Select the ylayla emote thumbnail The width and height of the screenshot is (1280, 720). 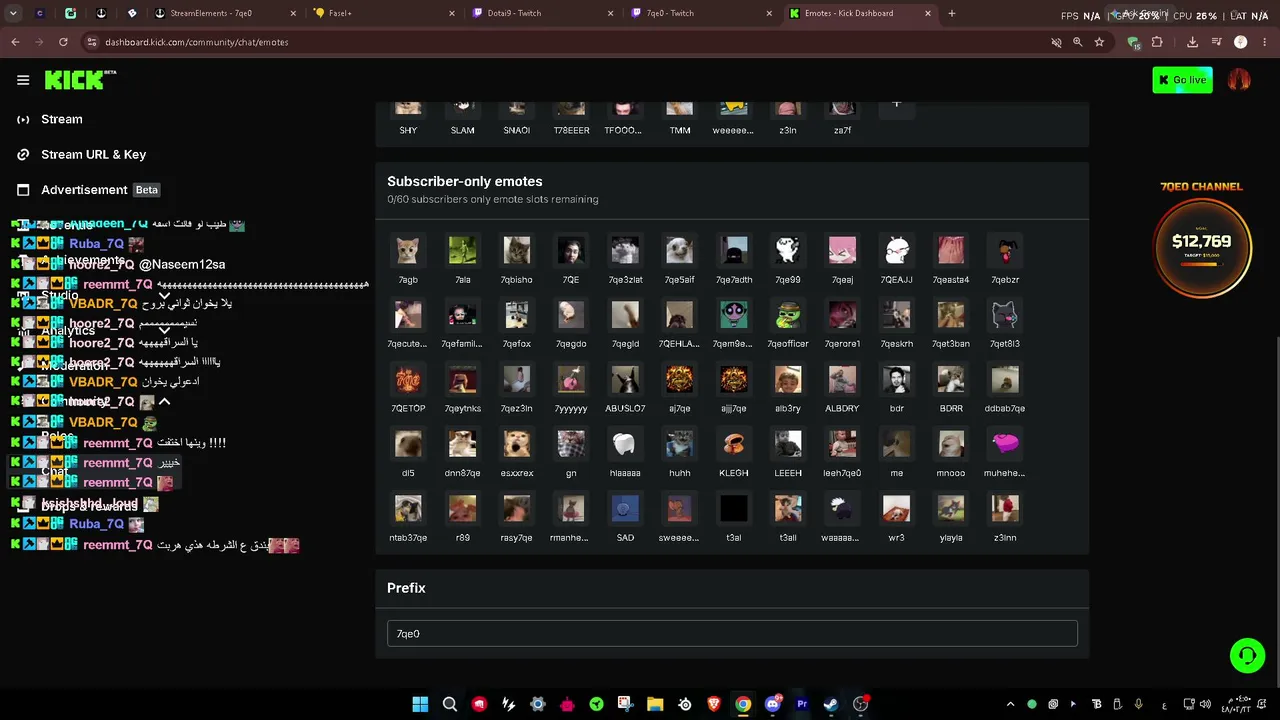(x=951, y=509)
